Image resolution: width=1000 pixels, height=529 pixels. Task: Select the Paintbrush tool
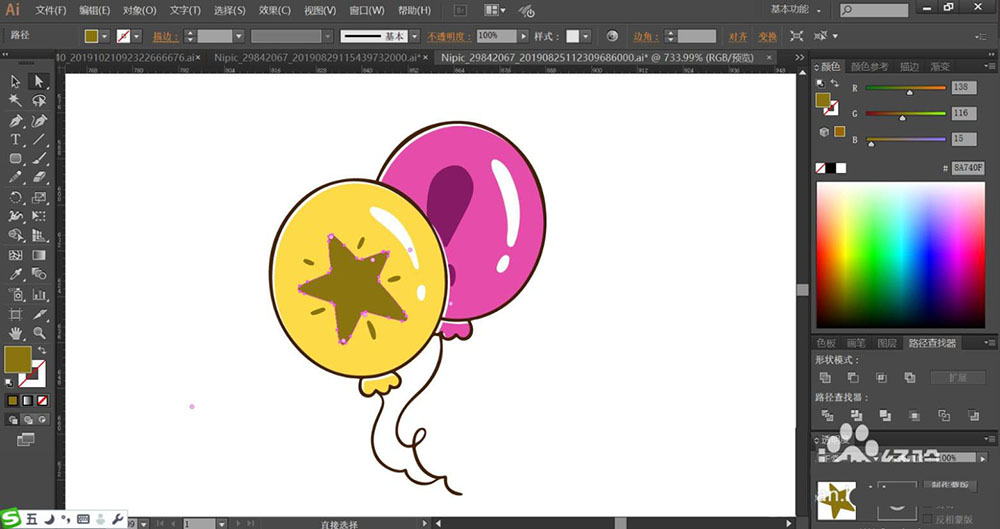(39, 159)
